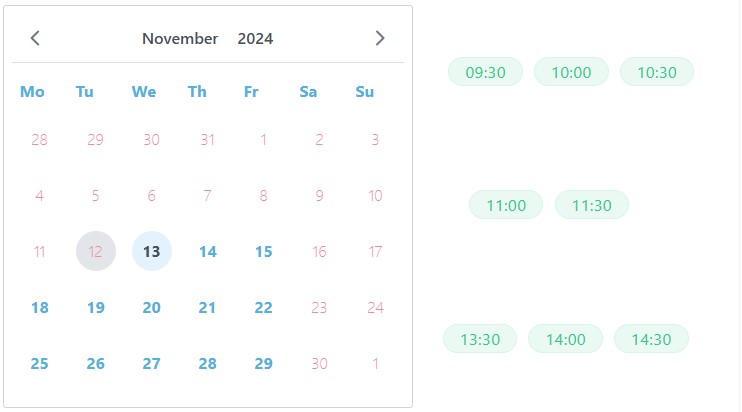Open the 2024 year selector
The width and height of the screenshot is (742, 412).
(x=256, y=39)
